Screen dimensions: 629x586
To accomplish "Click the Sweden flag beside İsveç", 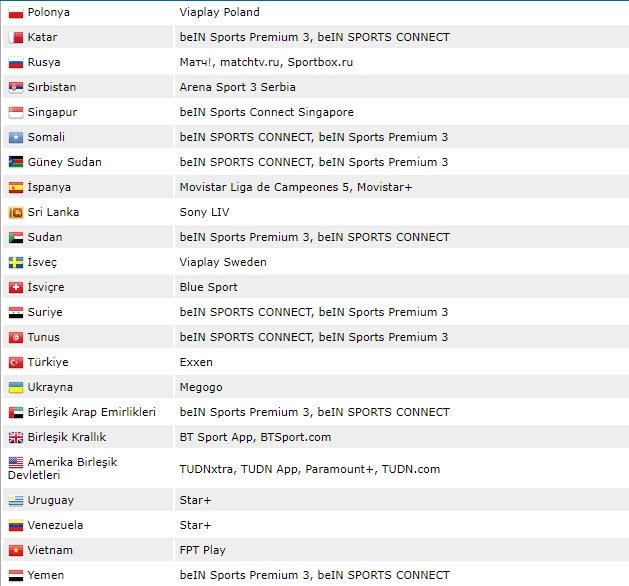I will (15, 262).
